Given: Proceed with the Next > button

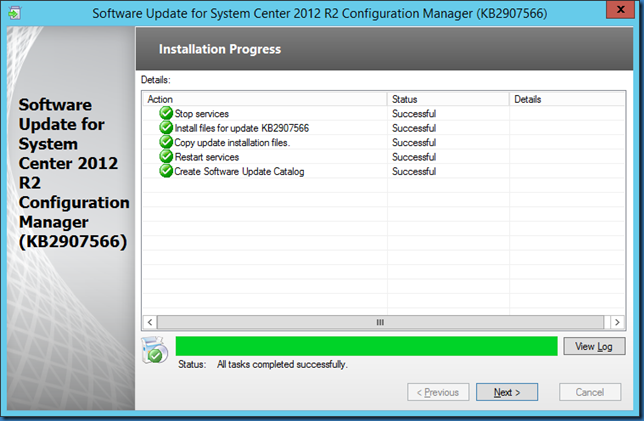Looking at the screenshot, I should (507, 392).
